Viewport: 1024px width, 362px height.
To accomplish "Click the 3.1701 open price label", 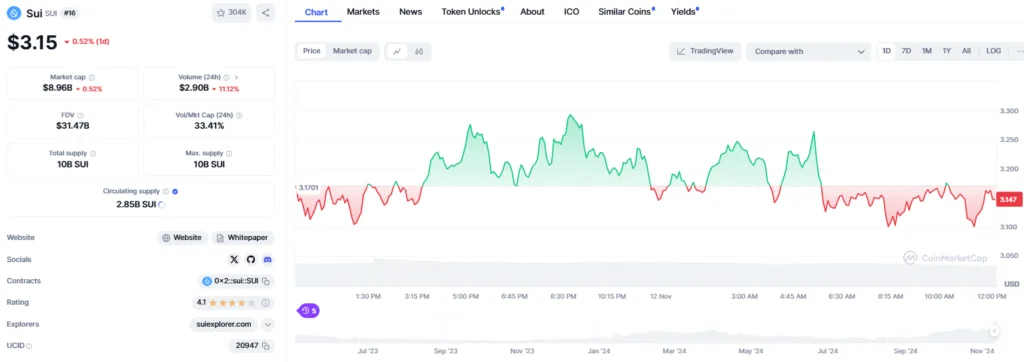I will coord(307,188).
